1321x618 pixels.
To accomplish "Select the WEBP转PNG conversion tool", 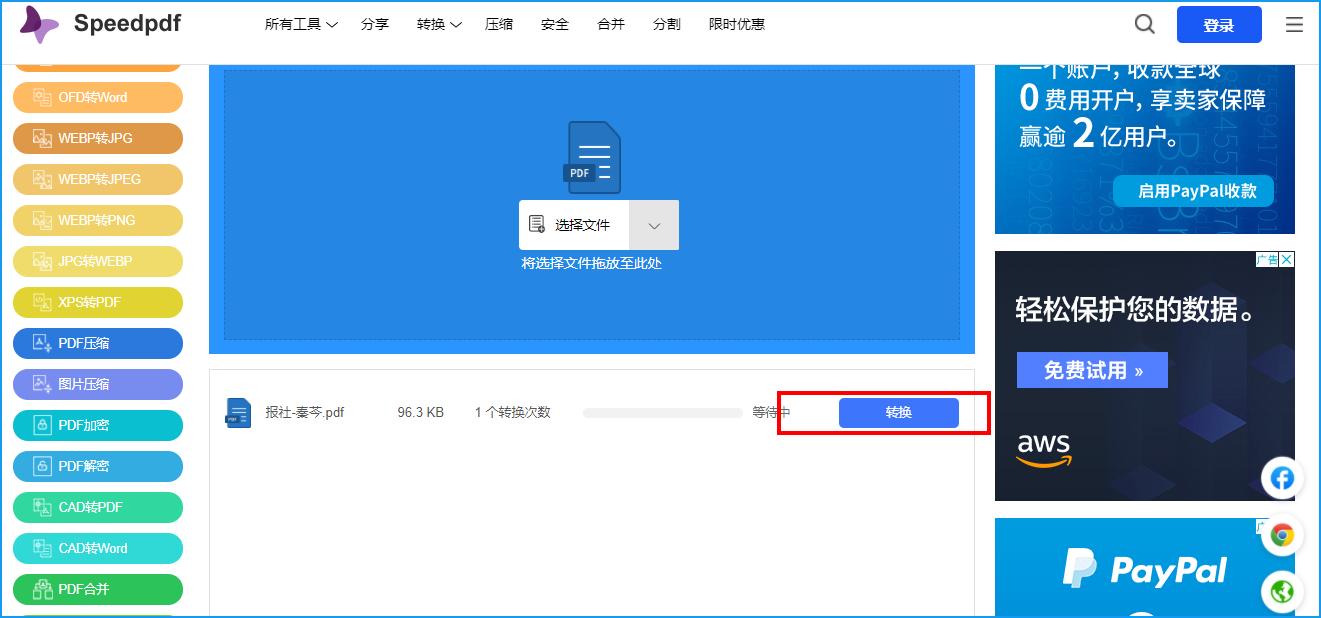I will click(97, 220).
